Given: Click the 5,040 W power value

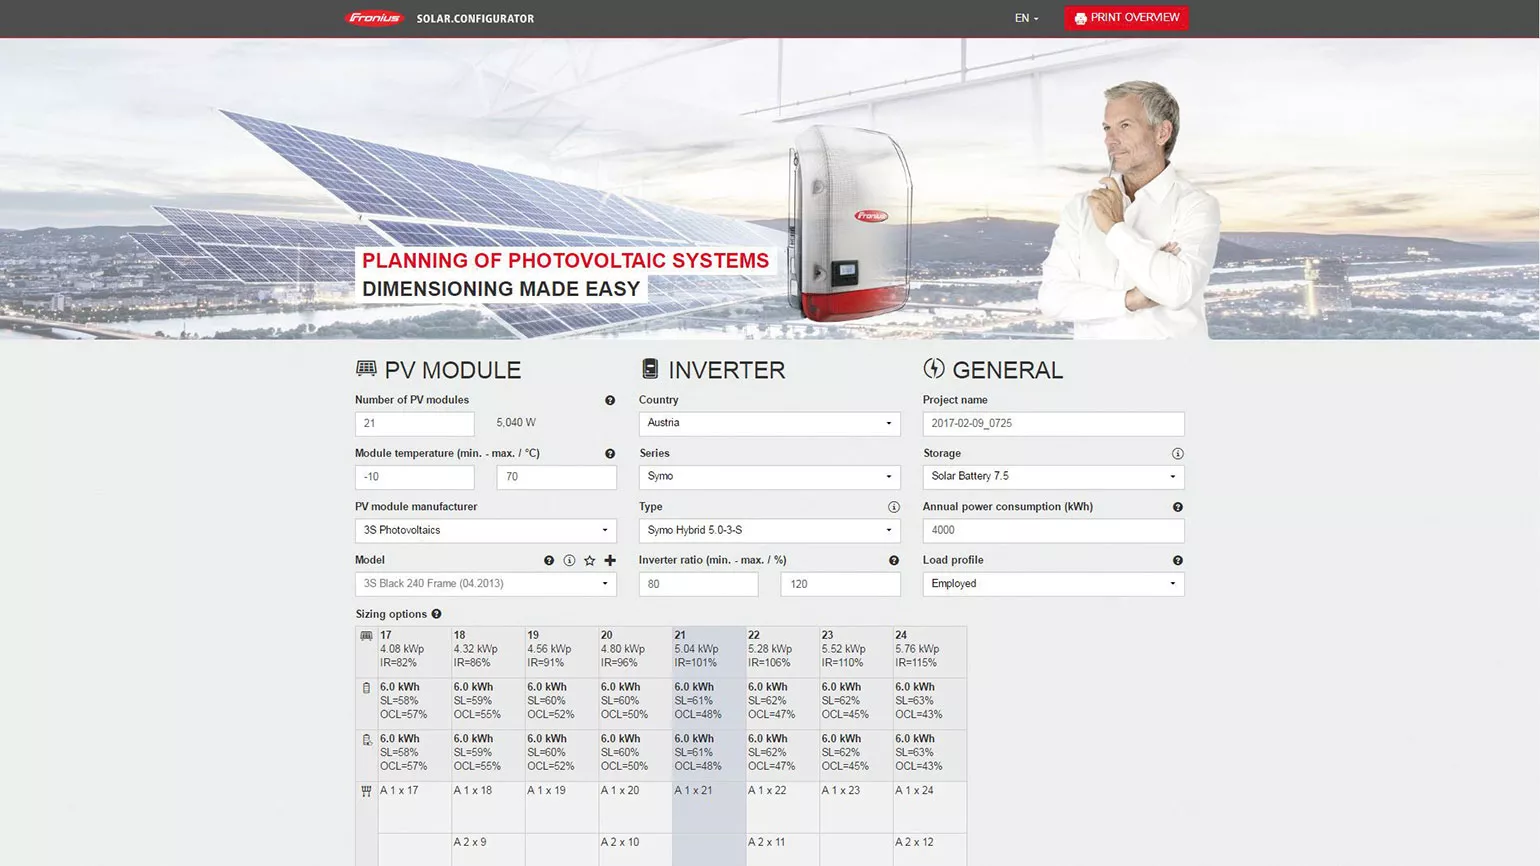Looking at the screenshot, I should [516, 423].
